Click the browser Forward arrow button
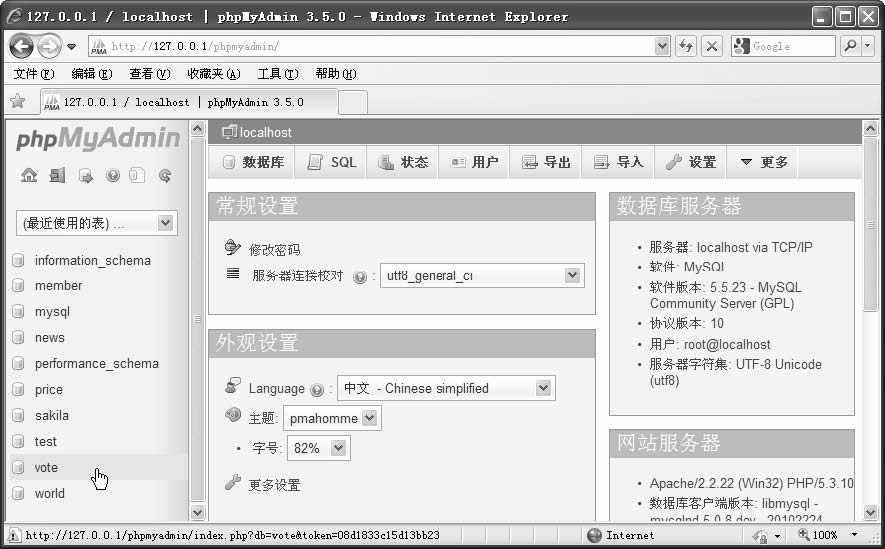 (49, 46)
